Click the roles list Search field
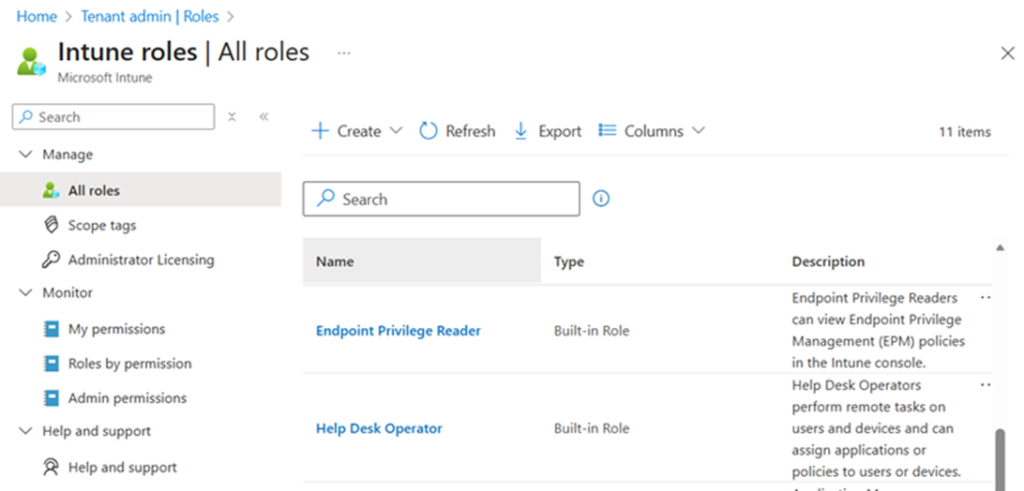The image size is (1024, 491). [x=441, y=199]
